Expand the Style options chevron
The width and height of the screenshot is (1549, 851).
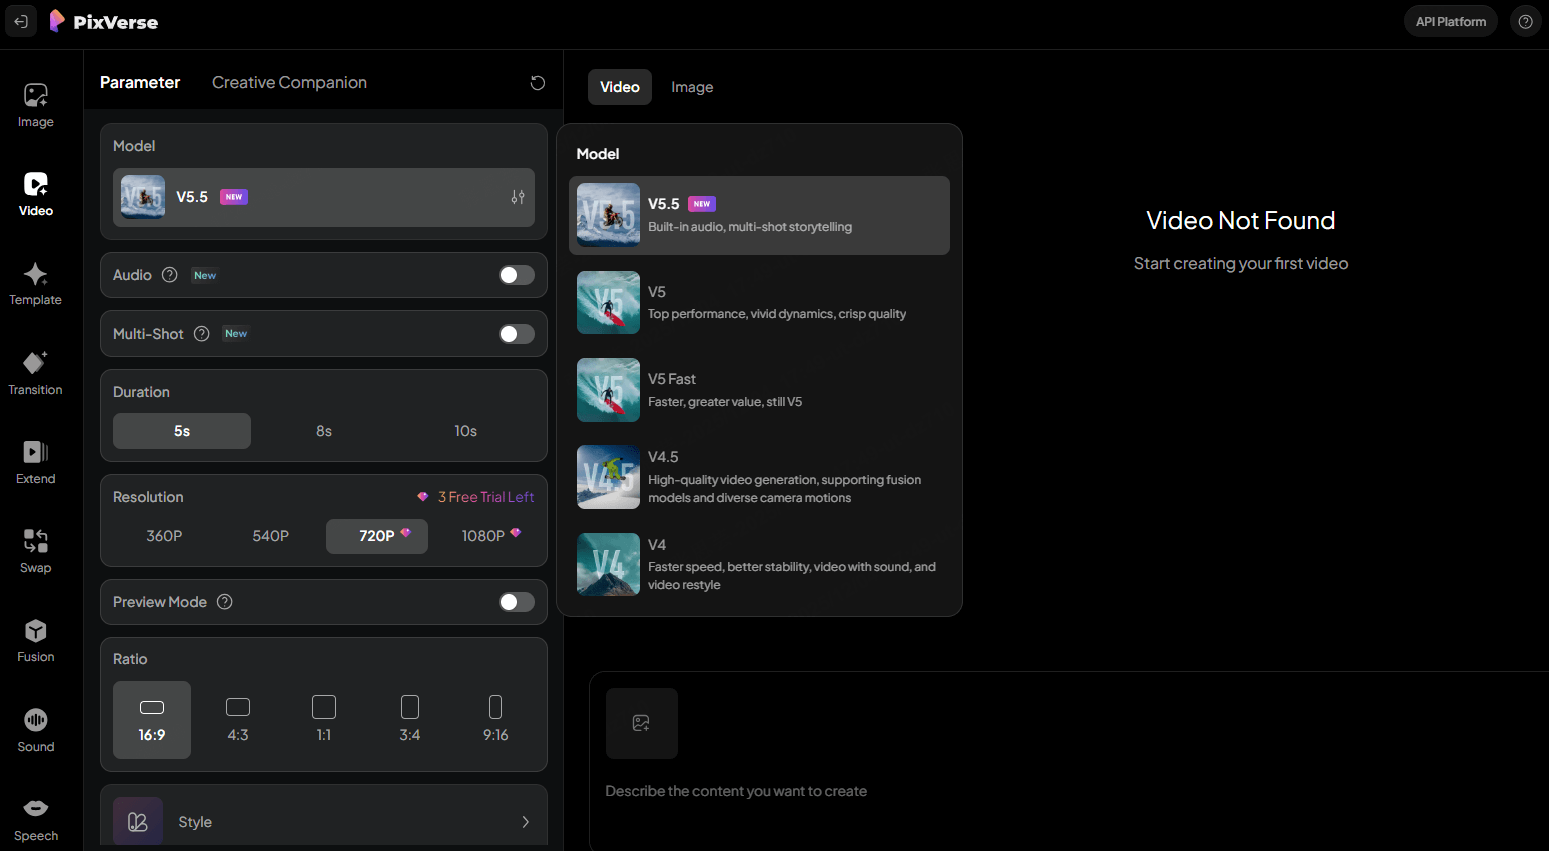[x=525, y=822]
